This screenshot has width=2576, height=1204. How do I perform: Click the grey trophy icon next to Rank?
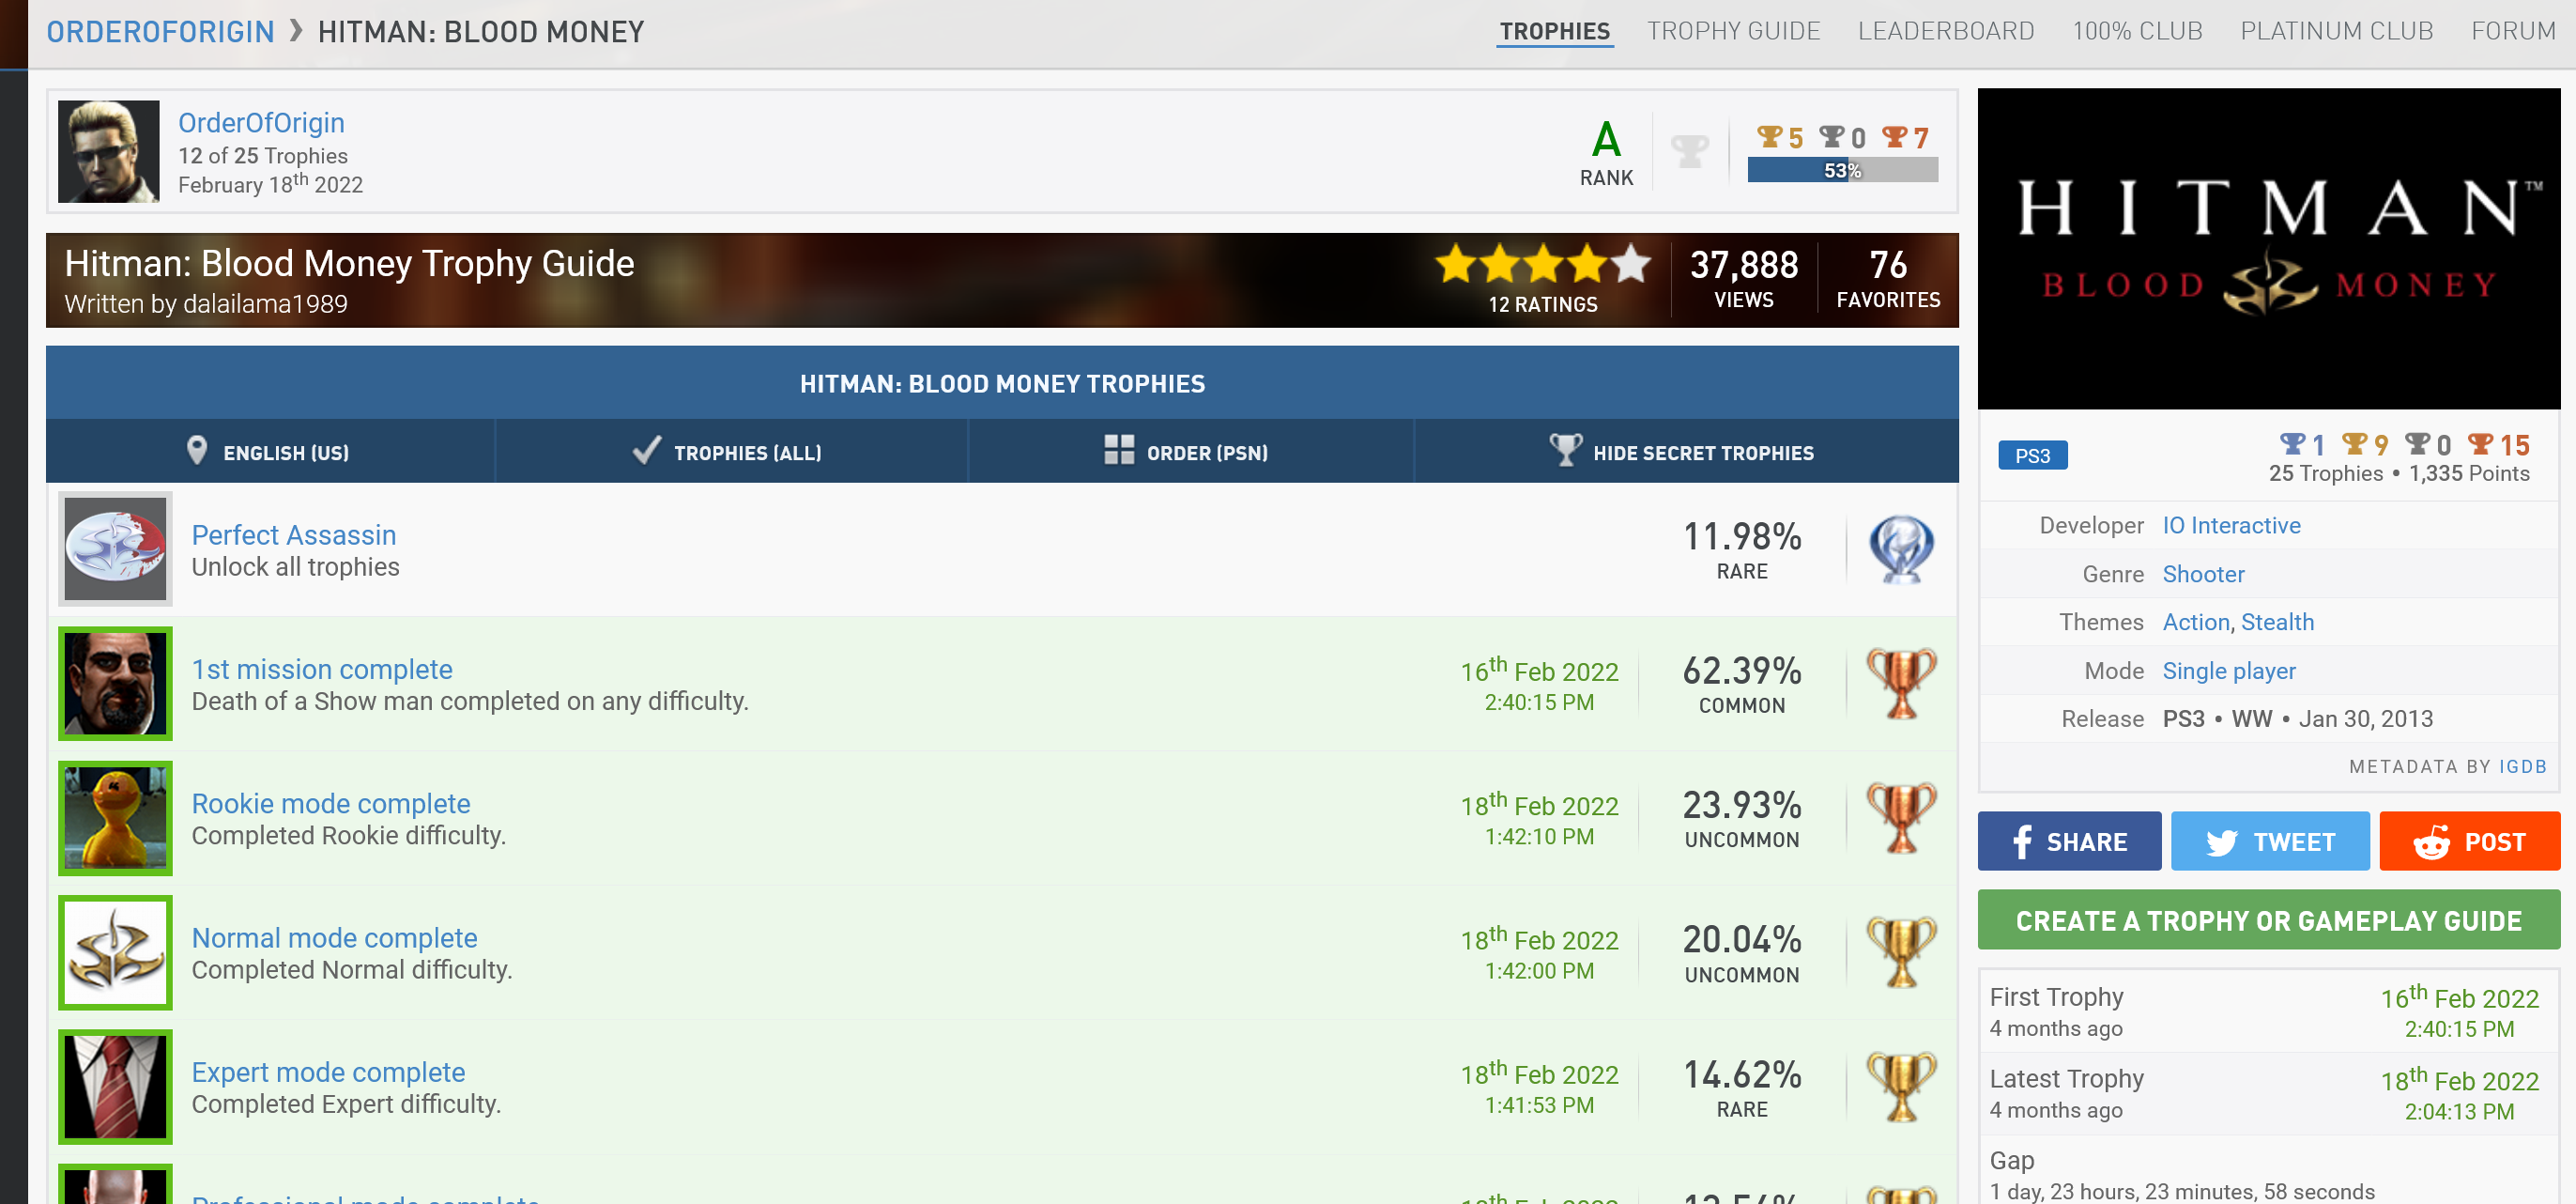(x=1689, y=151)
